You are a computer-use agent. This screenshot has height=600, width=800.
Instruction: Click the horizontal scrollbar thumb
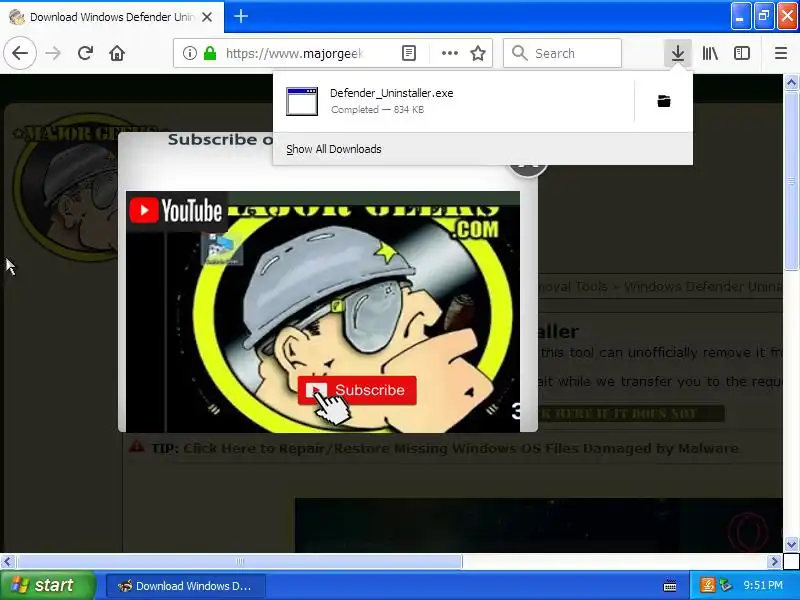pyautogui.click(x=239, y=562)
